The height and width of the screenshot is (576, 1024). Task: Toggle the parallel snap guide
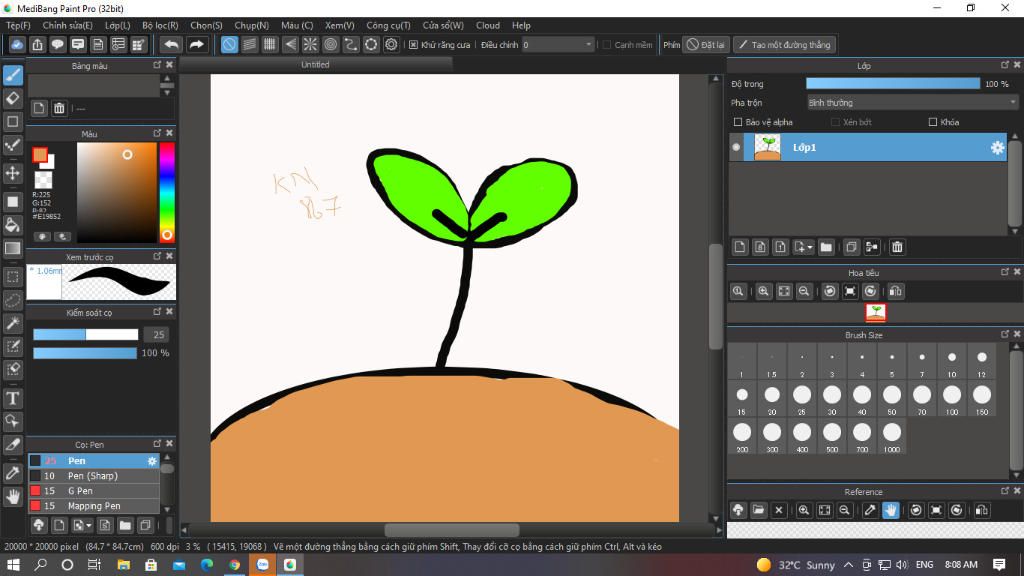click(249, 44)
